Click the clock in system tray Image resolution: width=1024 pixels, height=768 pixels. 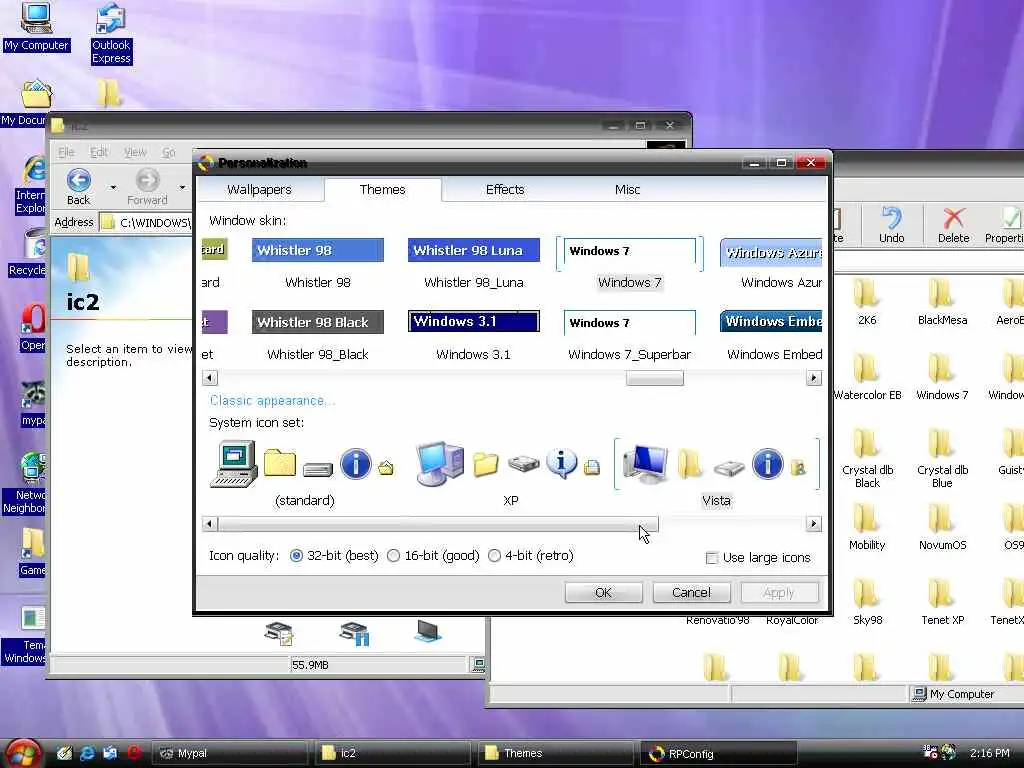(x=989, y=753)
